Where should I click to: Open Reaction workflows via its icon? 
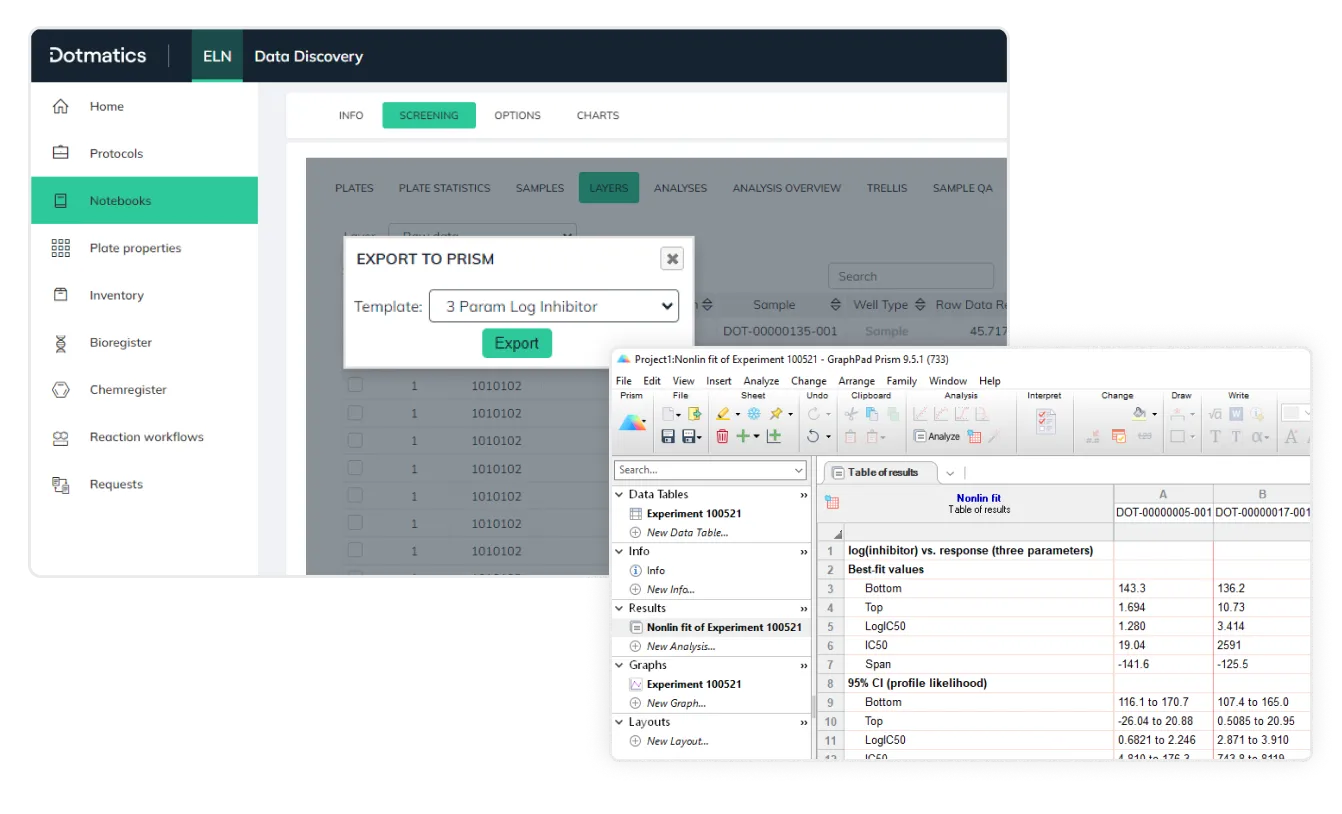tap(61, 437)
